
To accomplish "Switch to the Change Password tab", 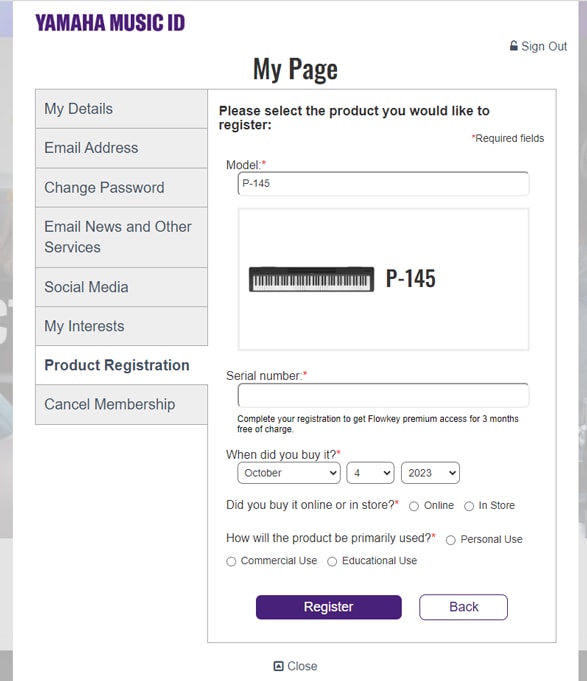I will click(122, 188).
